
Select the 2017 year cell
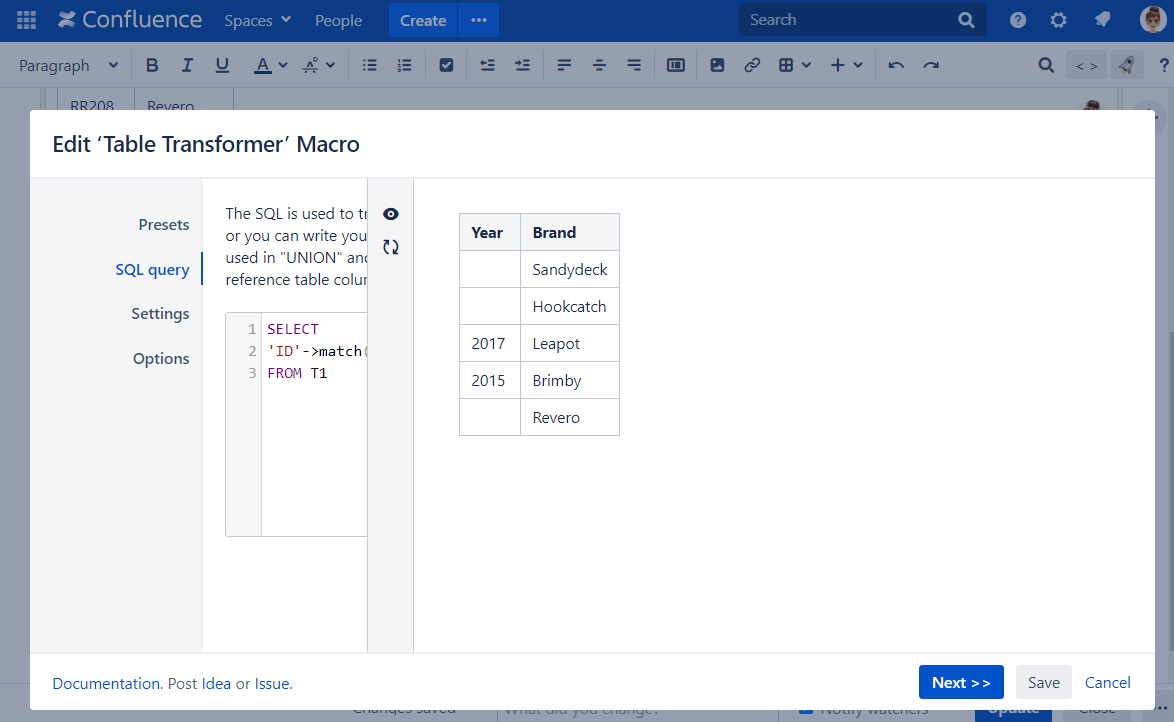(x=490, y=344)
